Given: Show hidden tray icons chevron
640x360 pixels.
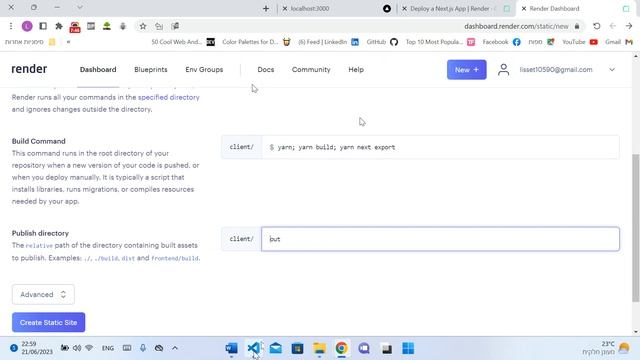Looking at the screenshot, I should (x=175, y=348).
